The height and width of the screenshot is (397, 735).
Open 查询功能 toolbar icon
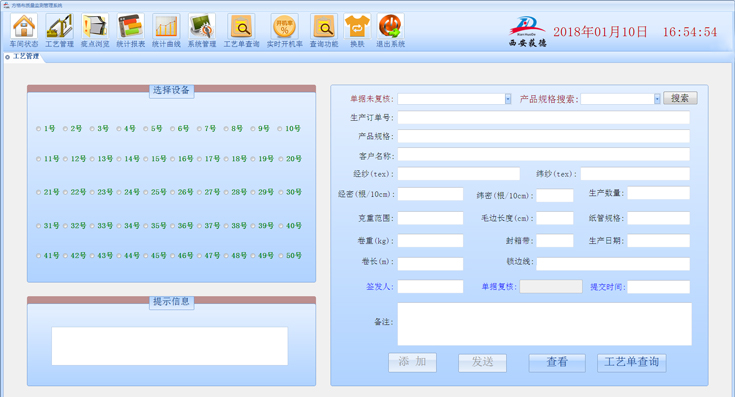324,26
